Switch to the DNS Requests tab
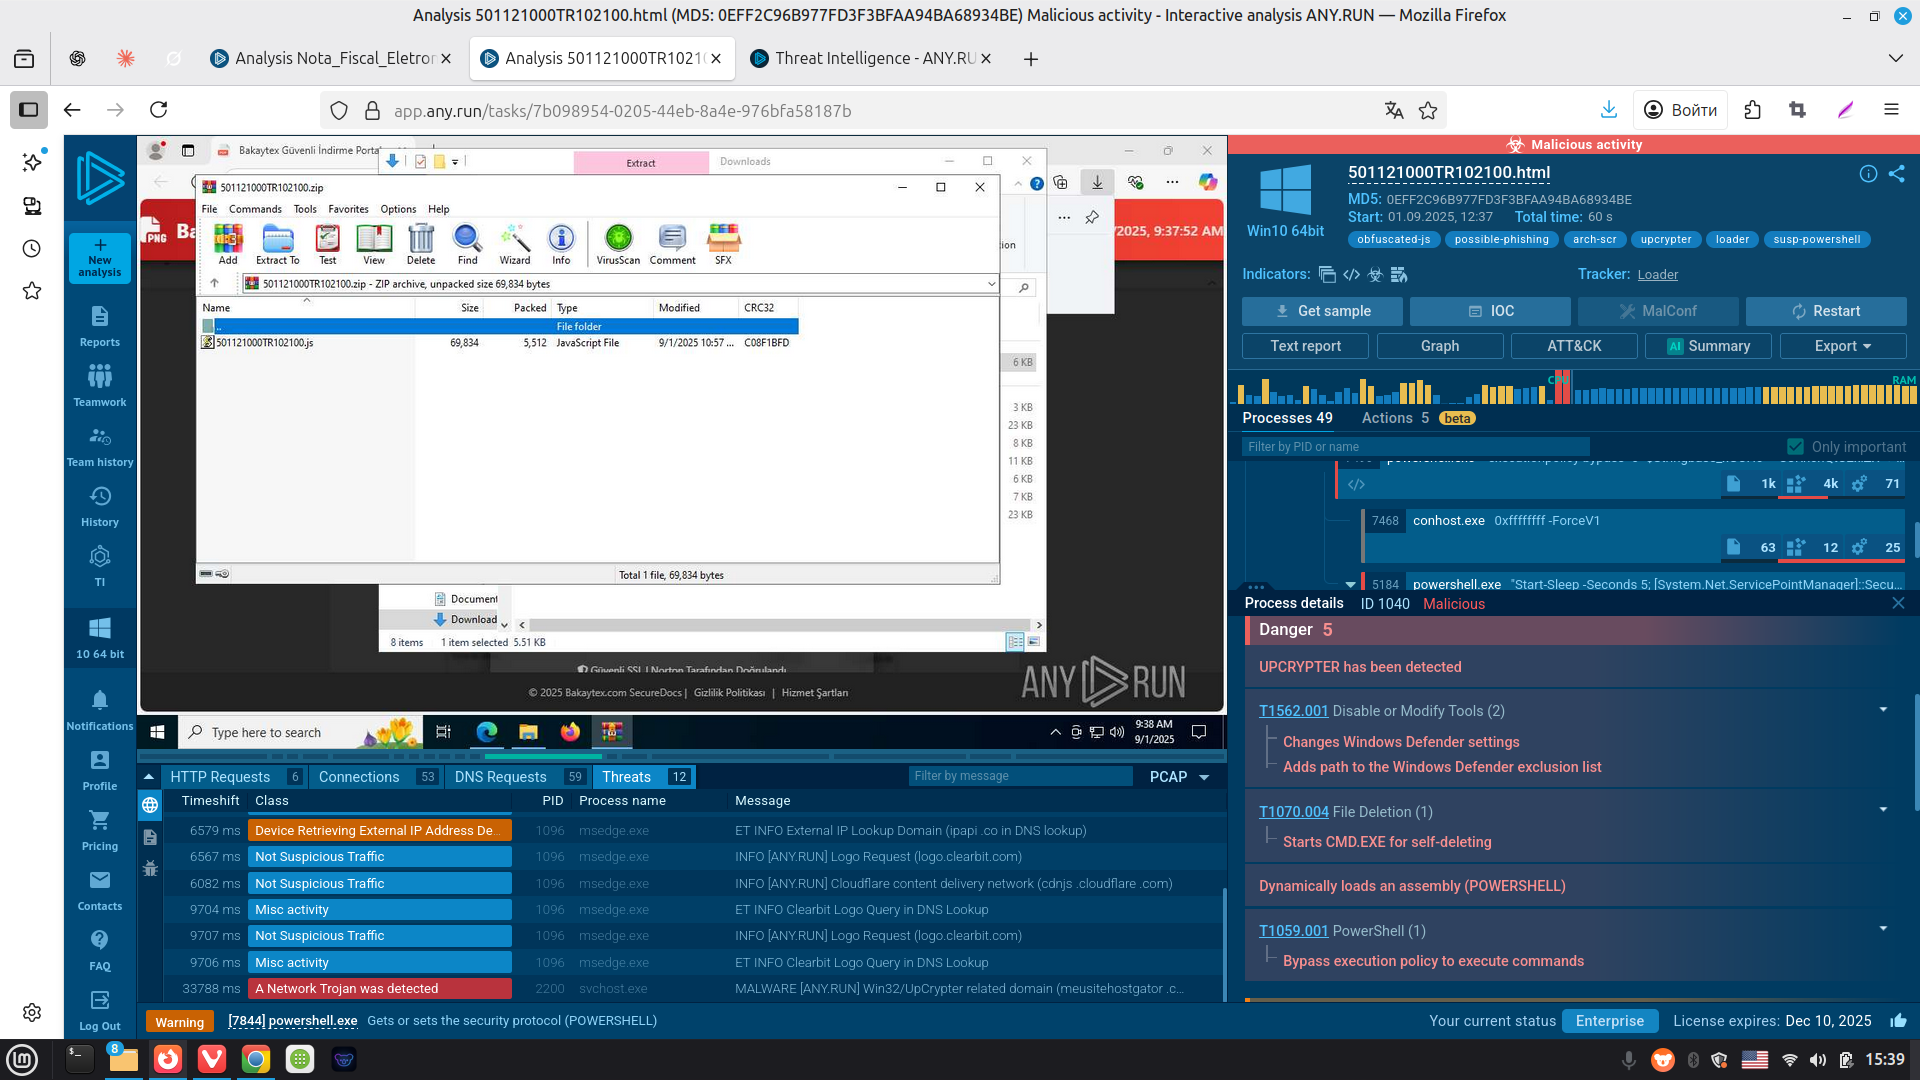 pos(500,777)
